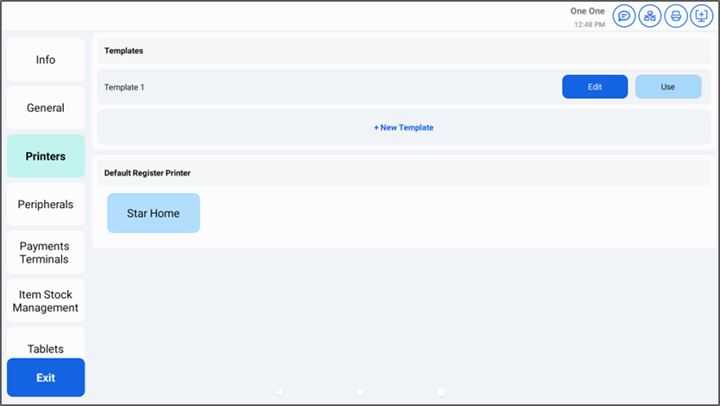Tap the Android back navigation arrow
The height and width of the screenshot is (406, 720).
pos(280,392)
